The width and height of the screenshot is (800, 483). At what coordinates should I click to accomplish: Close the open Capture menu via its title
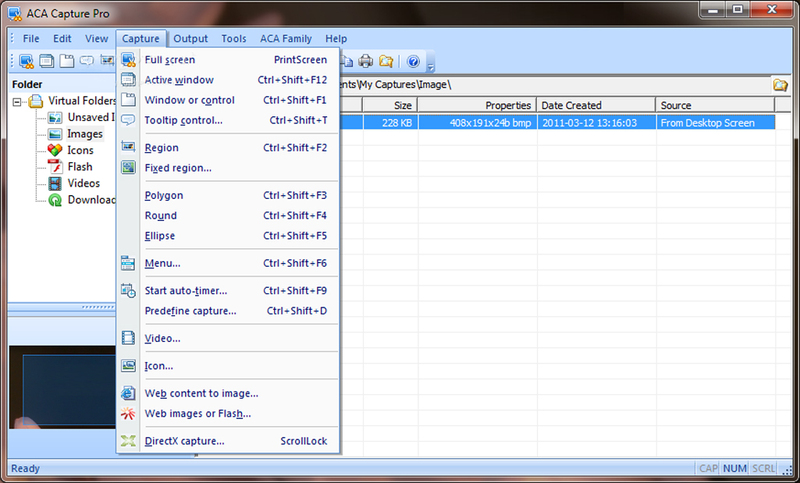click(x=141, y=39)
